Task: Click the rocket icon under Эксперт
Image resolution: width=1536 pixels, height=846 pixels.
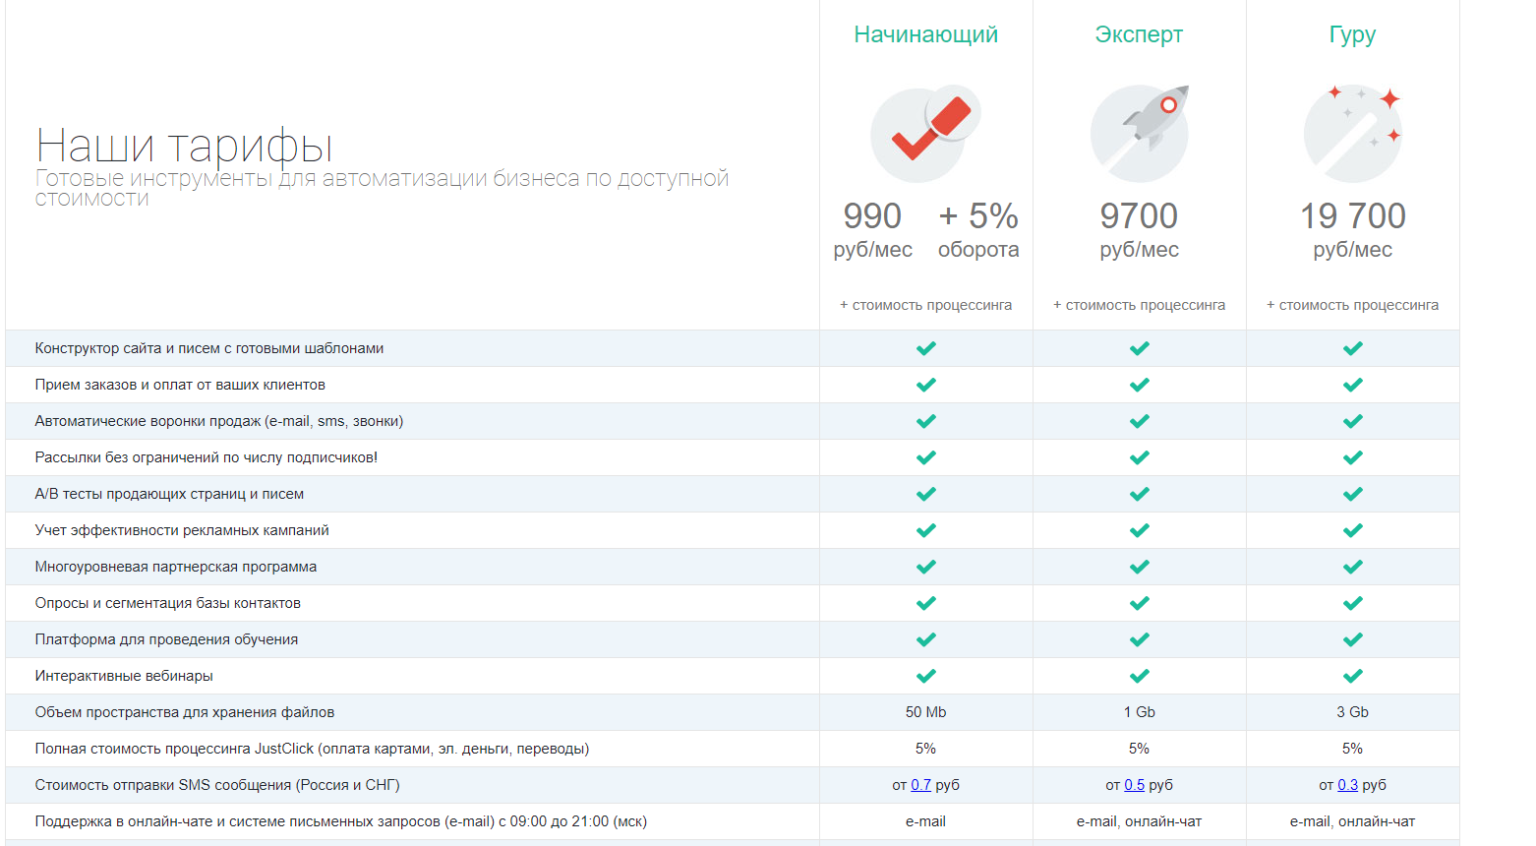Action: 1140,133
